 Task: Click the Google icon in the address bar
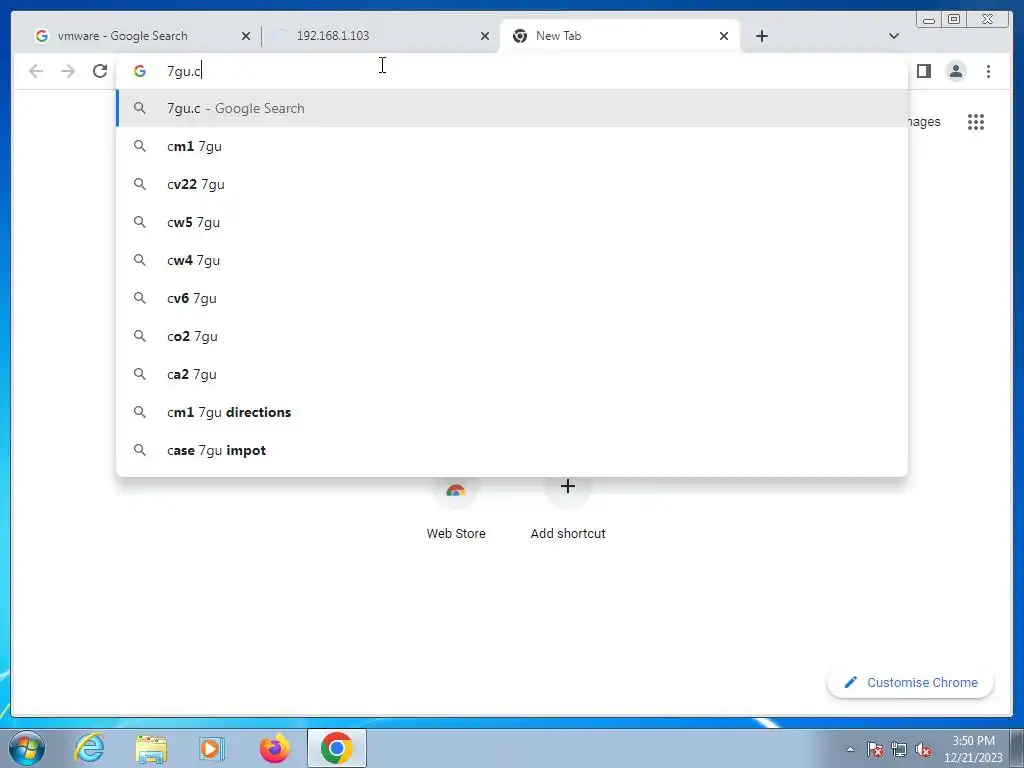click(140, 71)
